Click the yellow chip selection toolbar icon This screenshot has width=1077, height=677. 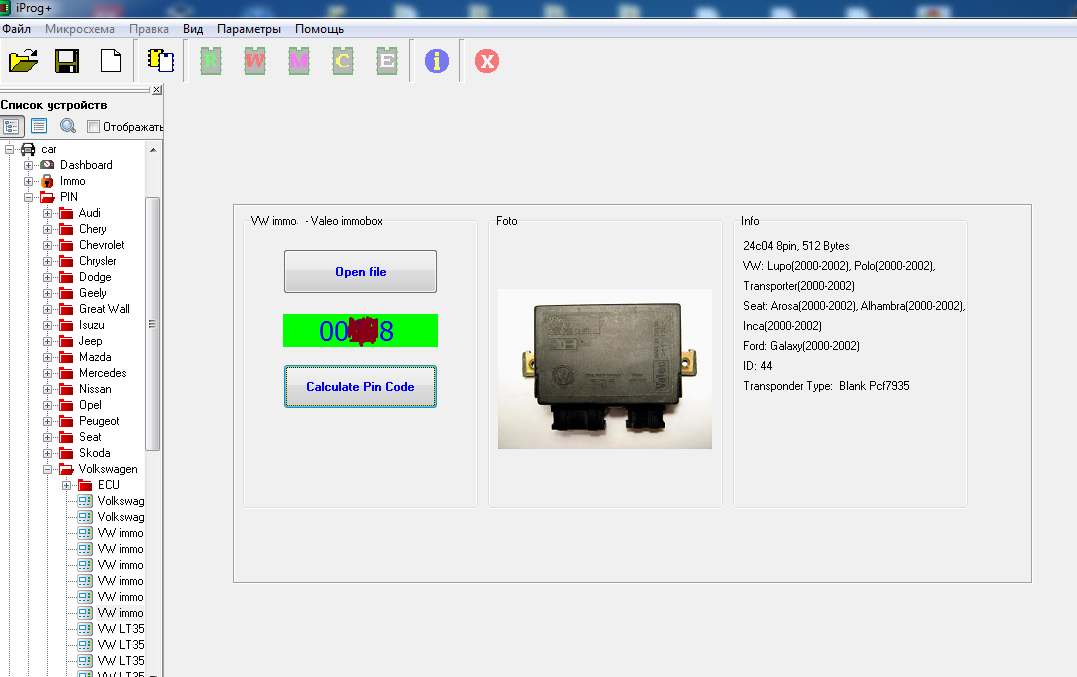point(161,60)
